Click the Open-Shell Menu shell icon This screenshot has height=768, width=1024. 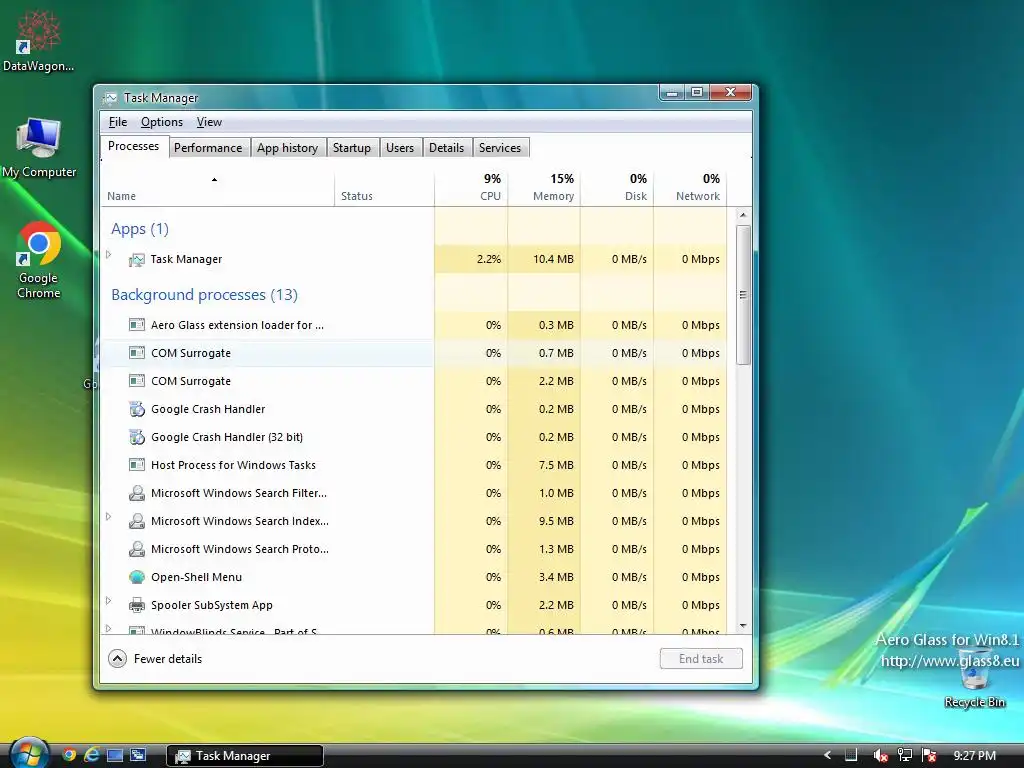136,577
